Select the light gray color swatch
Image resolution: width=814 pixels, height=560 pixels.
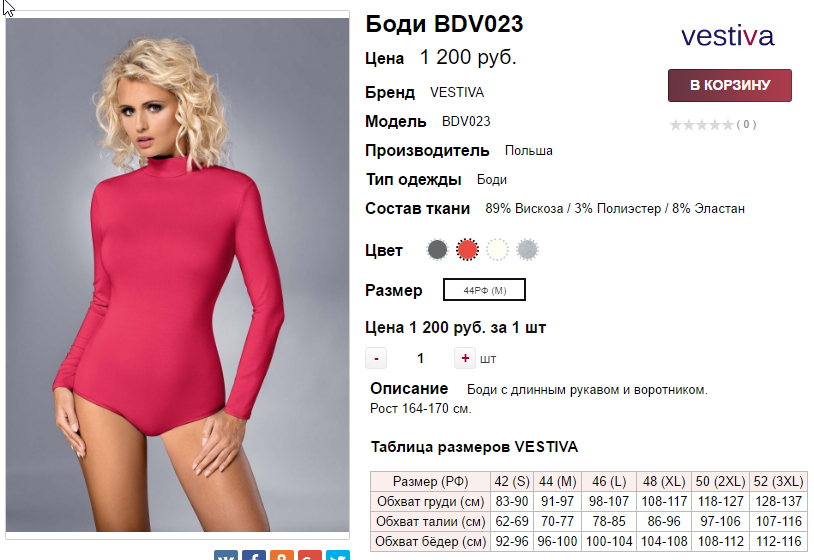point(527,250)
